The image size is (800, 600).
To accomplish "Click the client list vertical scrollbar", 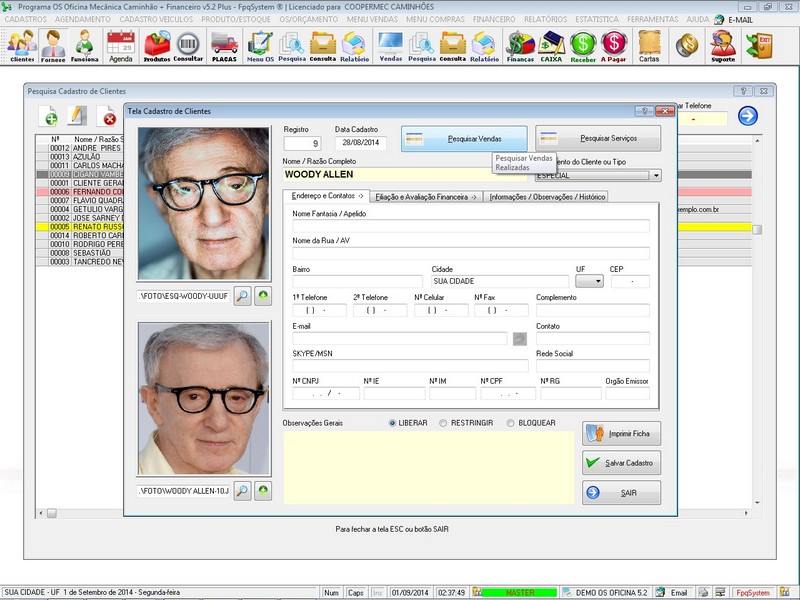I will click(757, 230).
